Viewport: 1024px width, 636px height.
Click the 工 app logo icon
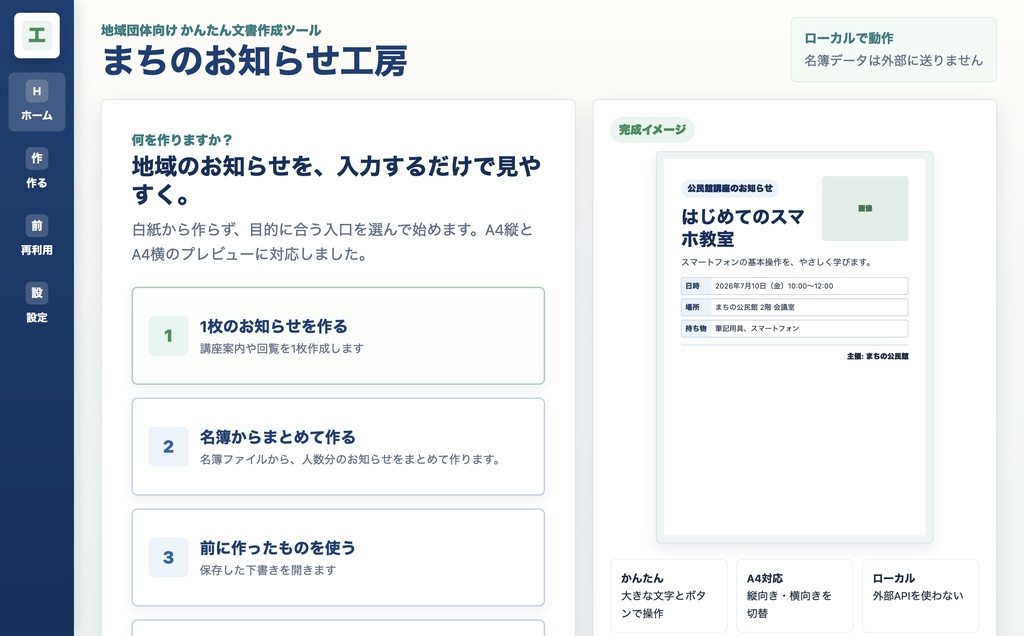[x=37, y=35]
